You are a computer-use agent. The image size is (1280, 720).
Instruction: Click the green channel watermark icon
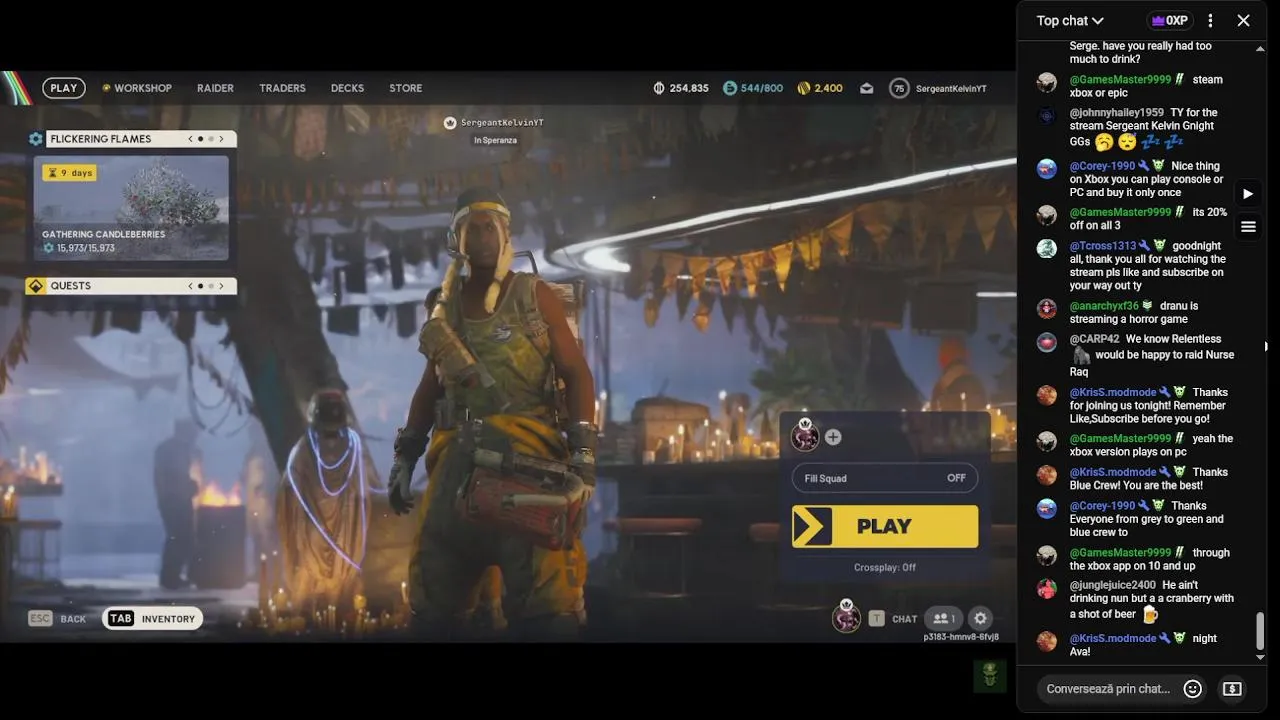tap(990, 675)
